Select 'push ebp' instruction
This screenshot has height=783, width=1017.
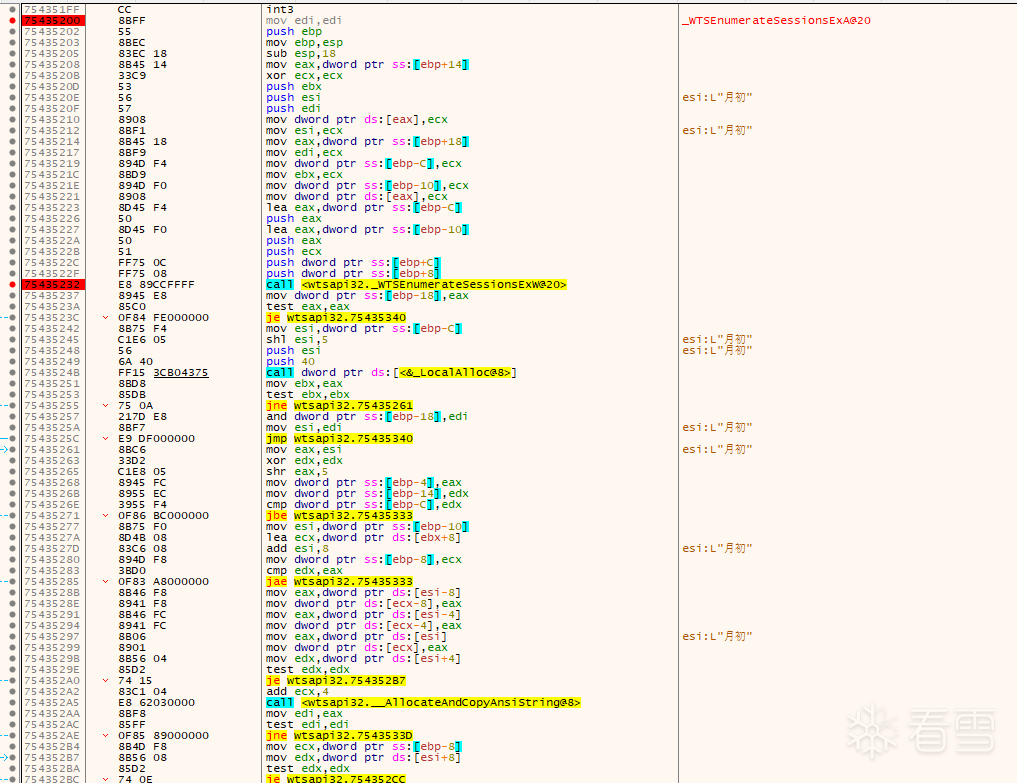(x=294, y=32)
